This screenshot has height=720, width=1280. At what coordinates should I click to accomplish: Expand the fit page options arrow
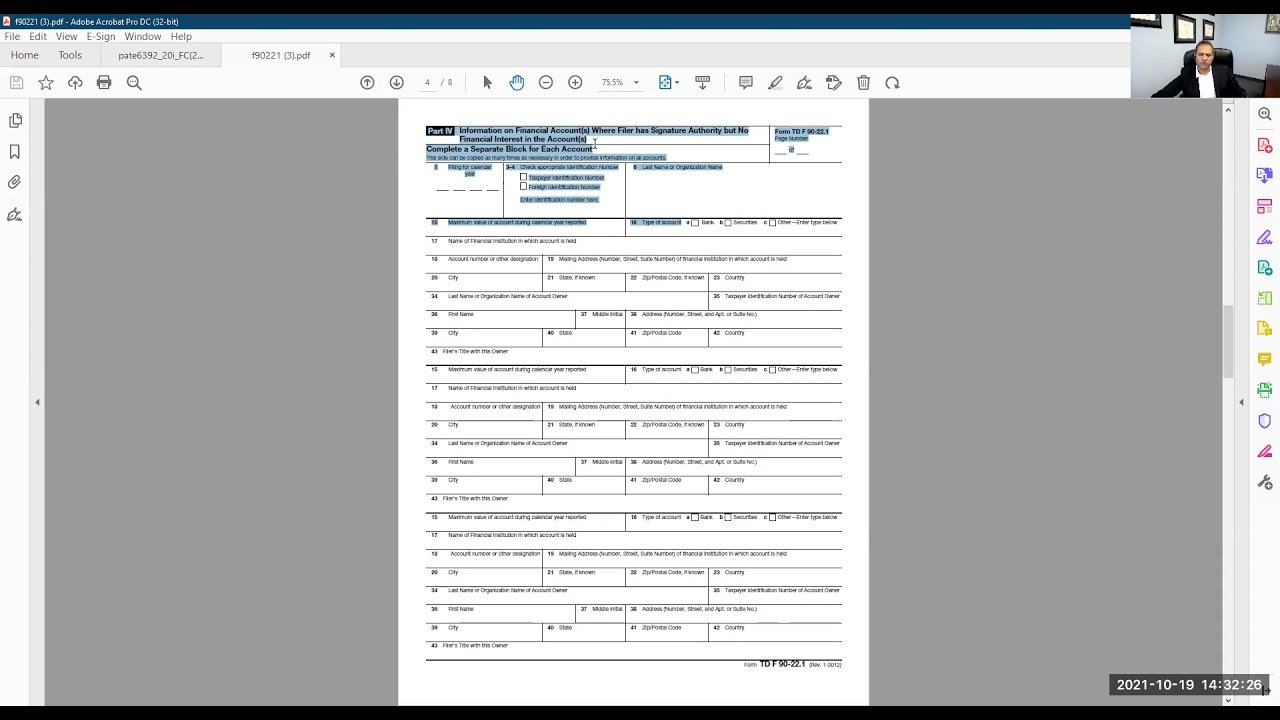pos(677,83)
